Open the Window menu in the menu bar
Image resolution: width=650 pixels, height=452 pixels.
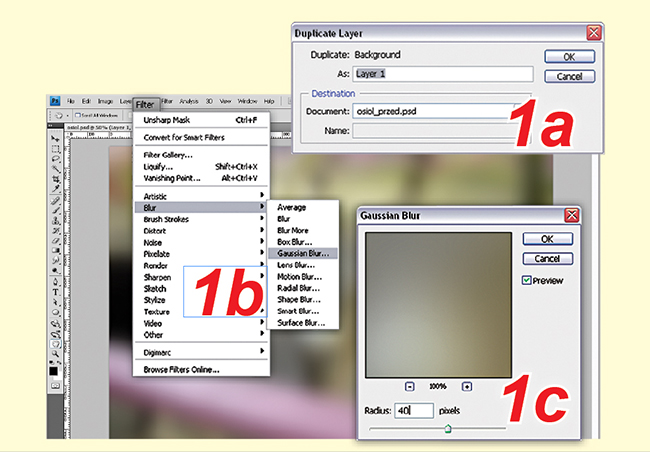coord(247,101)
